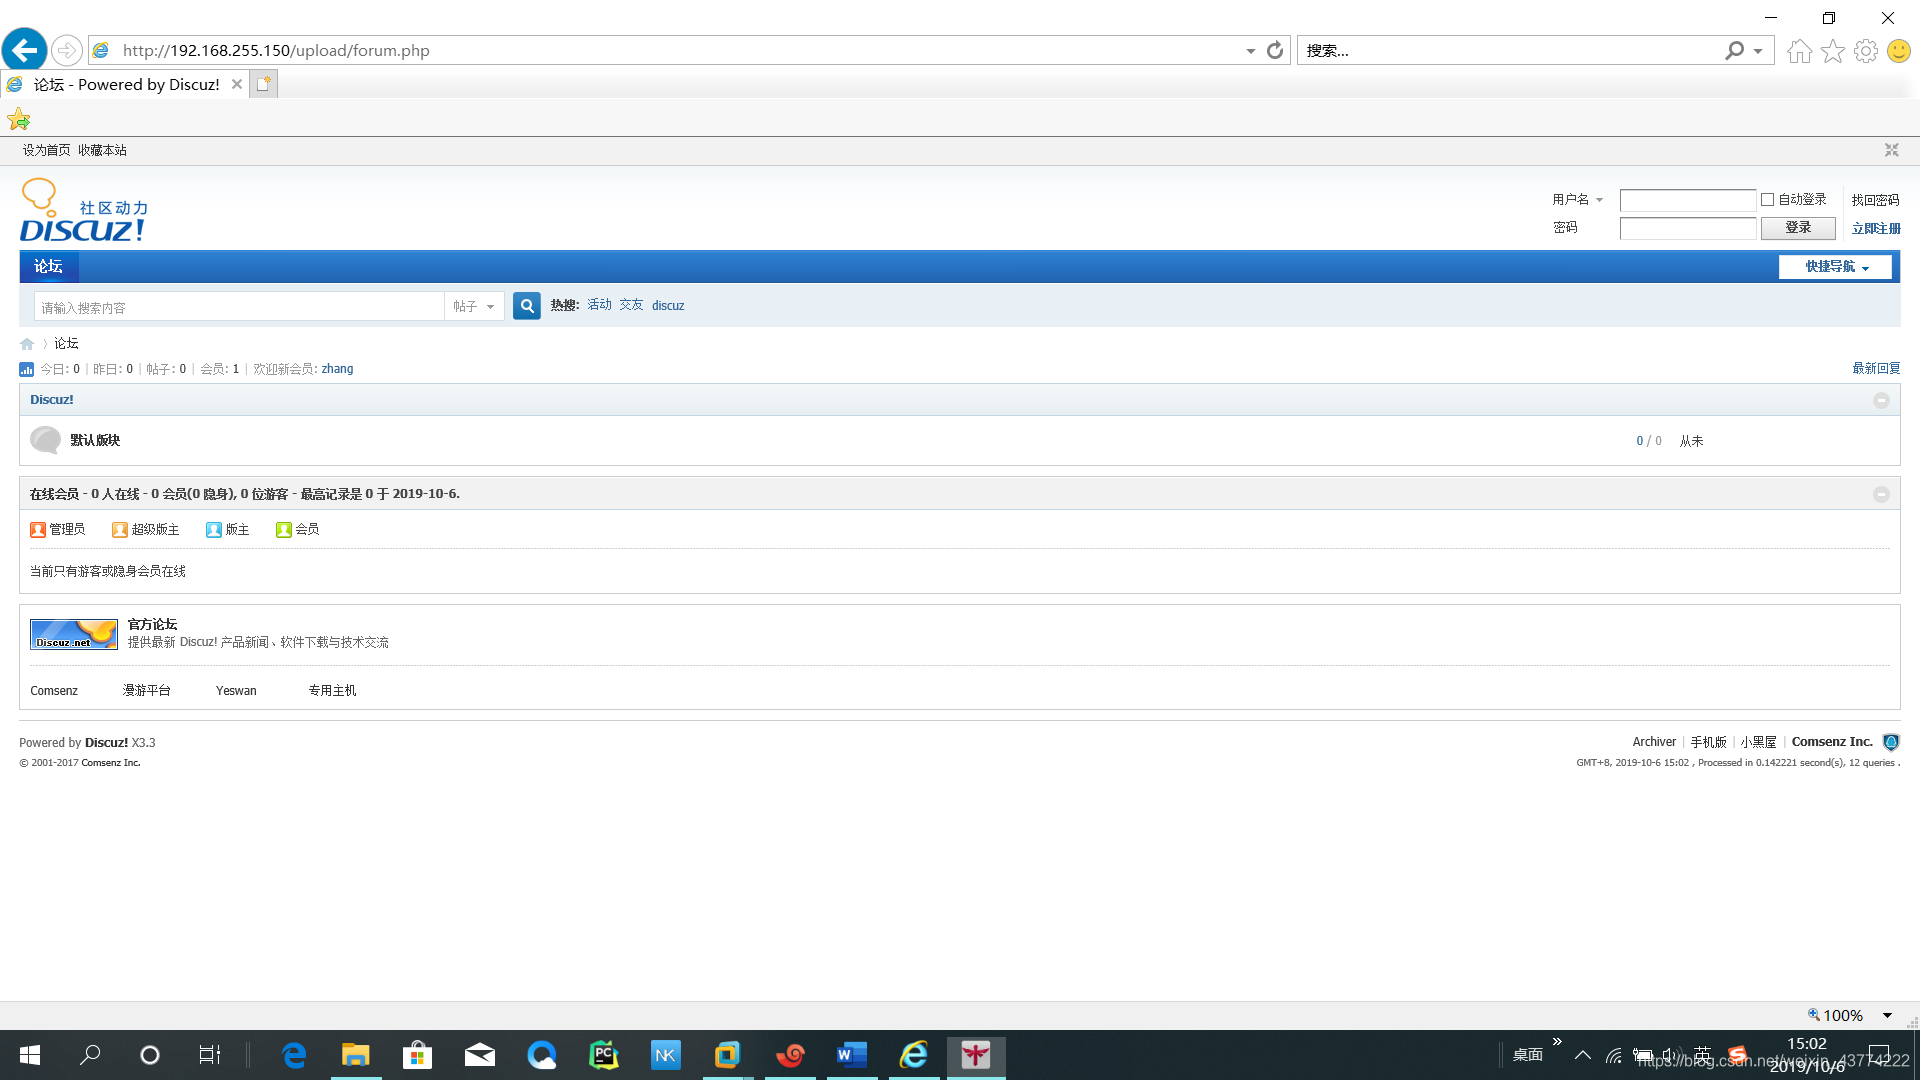
Task: Open File Explorer from taskbar
Action: pyautogui.click(x=356, y=1055)
